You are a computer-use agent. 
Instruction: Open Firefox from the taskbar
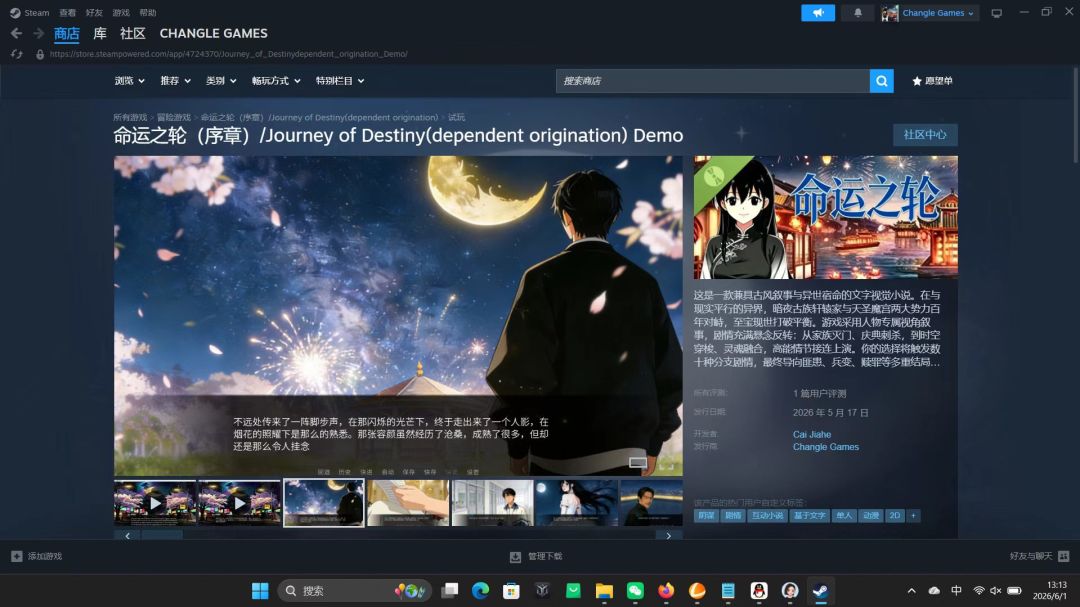(x=666, y=590)
